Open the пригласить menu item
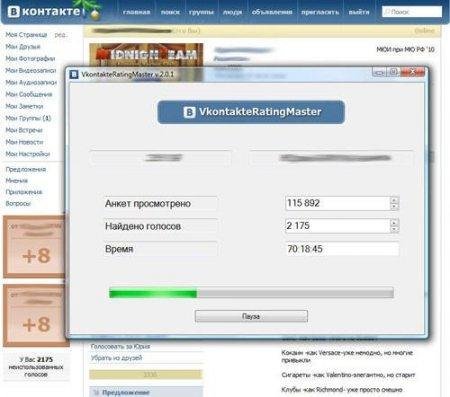450x397 pixels. 320,12
